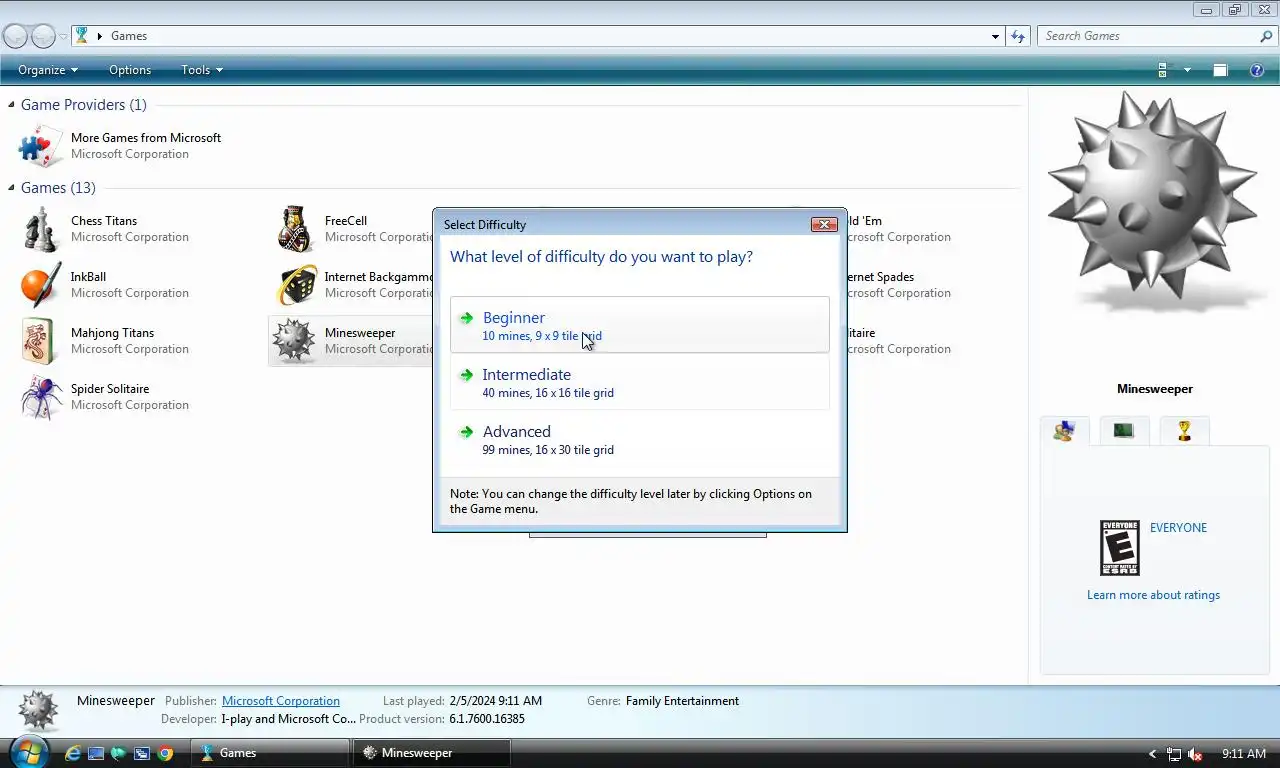
Task: Launch Internet Explorer from quick launch
Action: click(72, 753)
